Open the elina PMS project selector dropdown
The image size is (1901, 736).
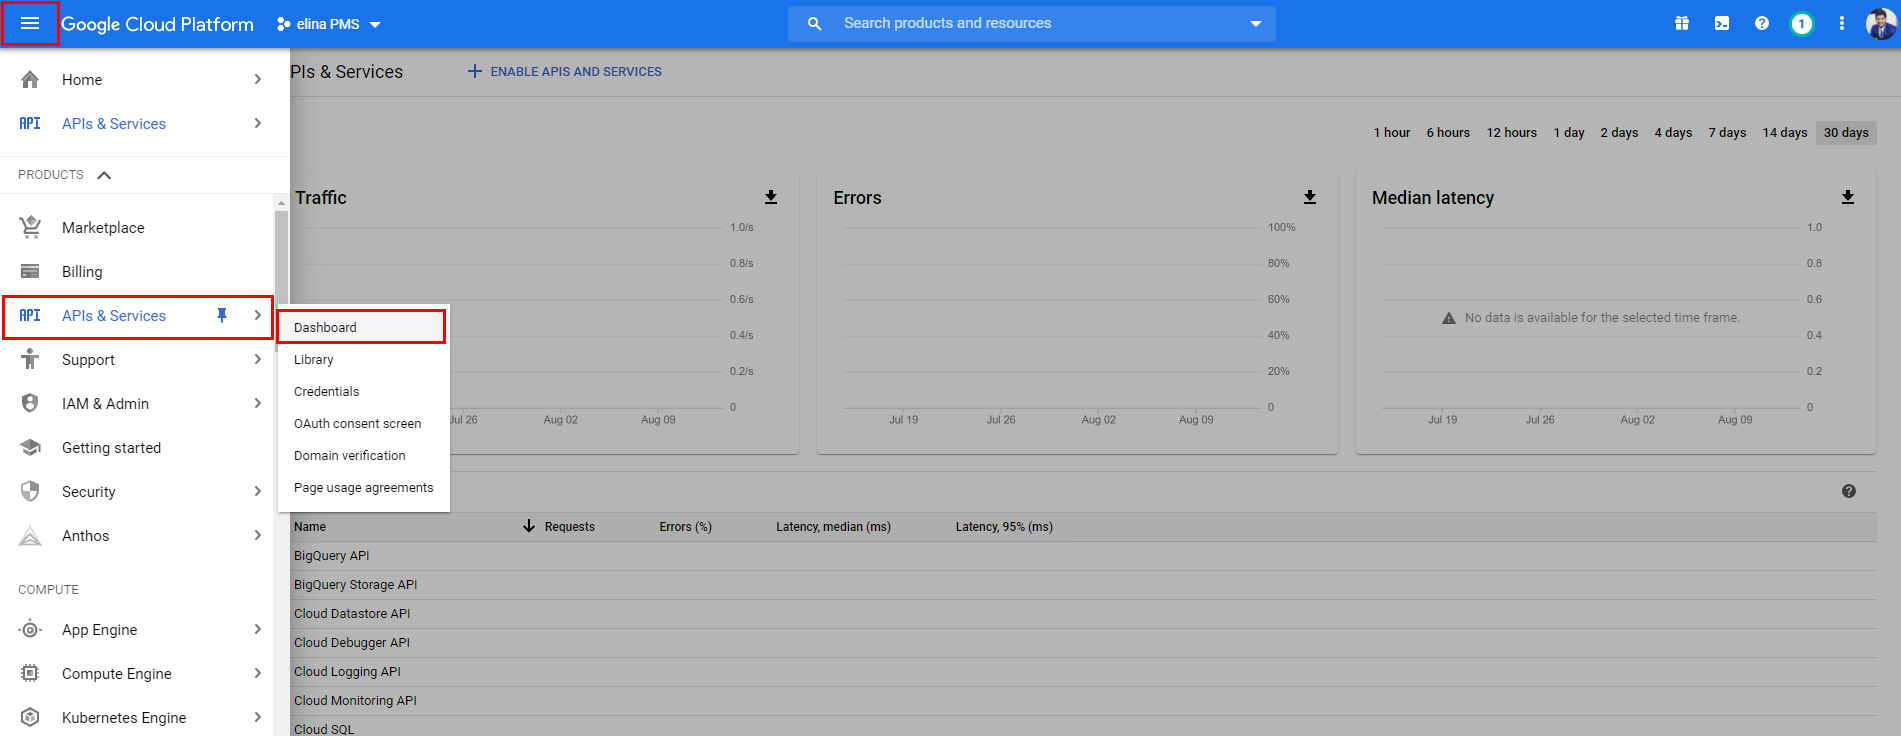pos(329,24)
